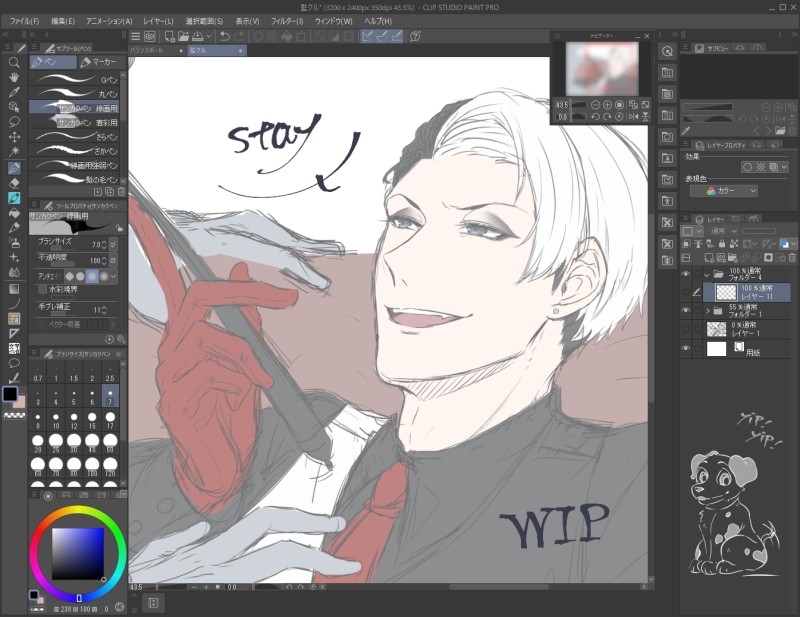This screenshot has height=617, width=800.
Task: Create new canvas from the command bar
Action: pyautogui.click(x=169, y=36)
